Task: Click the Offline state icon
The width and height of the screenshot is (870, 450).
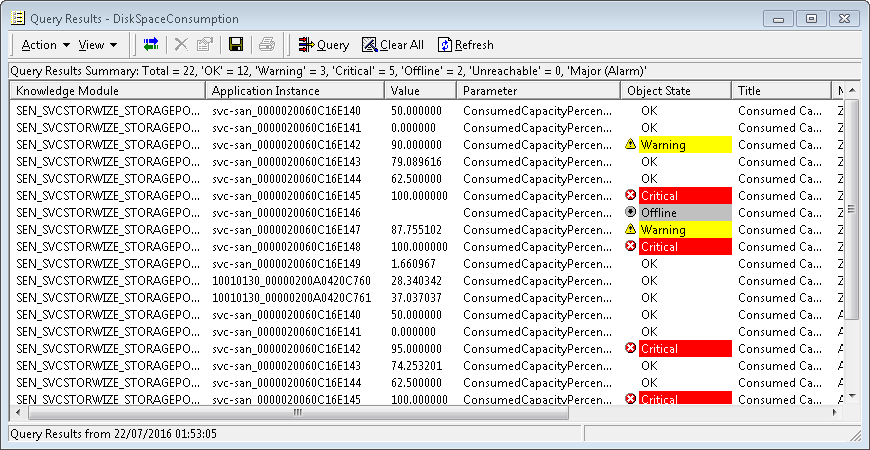Action: [x=630, y=213]
